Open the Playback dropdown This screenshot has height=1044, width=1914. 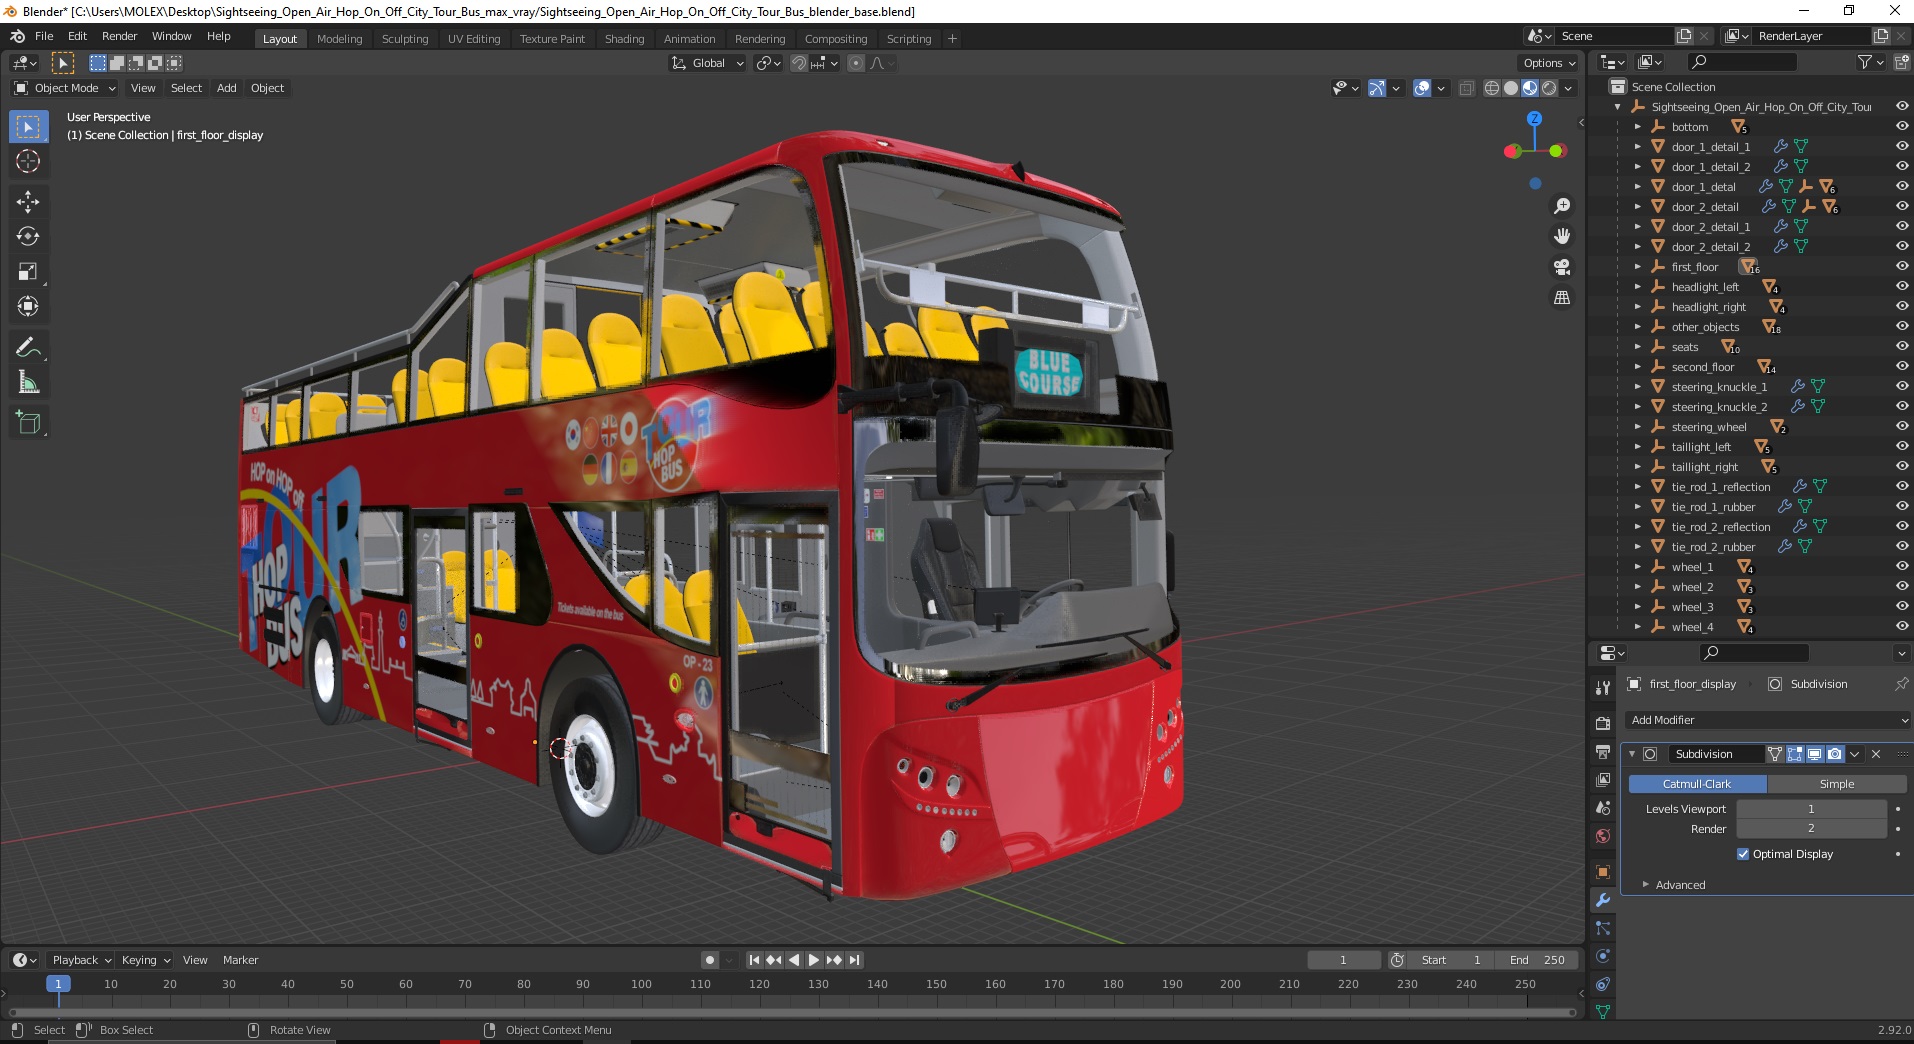pos(81,960)
